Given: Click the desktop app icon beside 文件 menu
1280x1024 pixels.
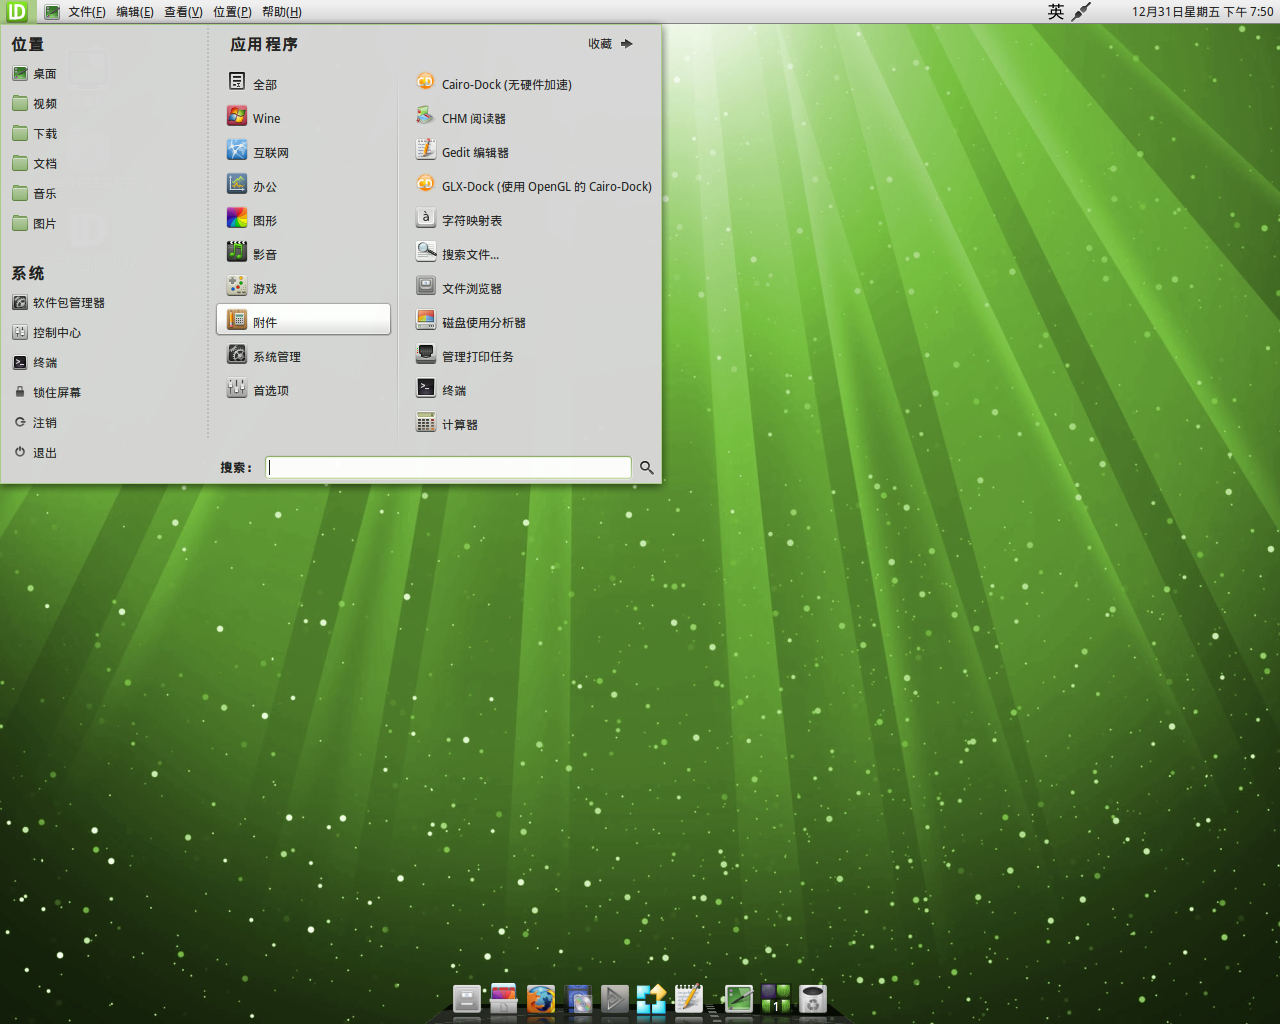Looking at the screenshot, I should (52, 12).
